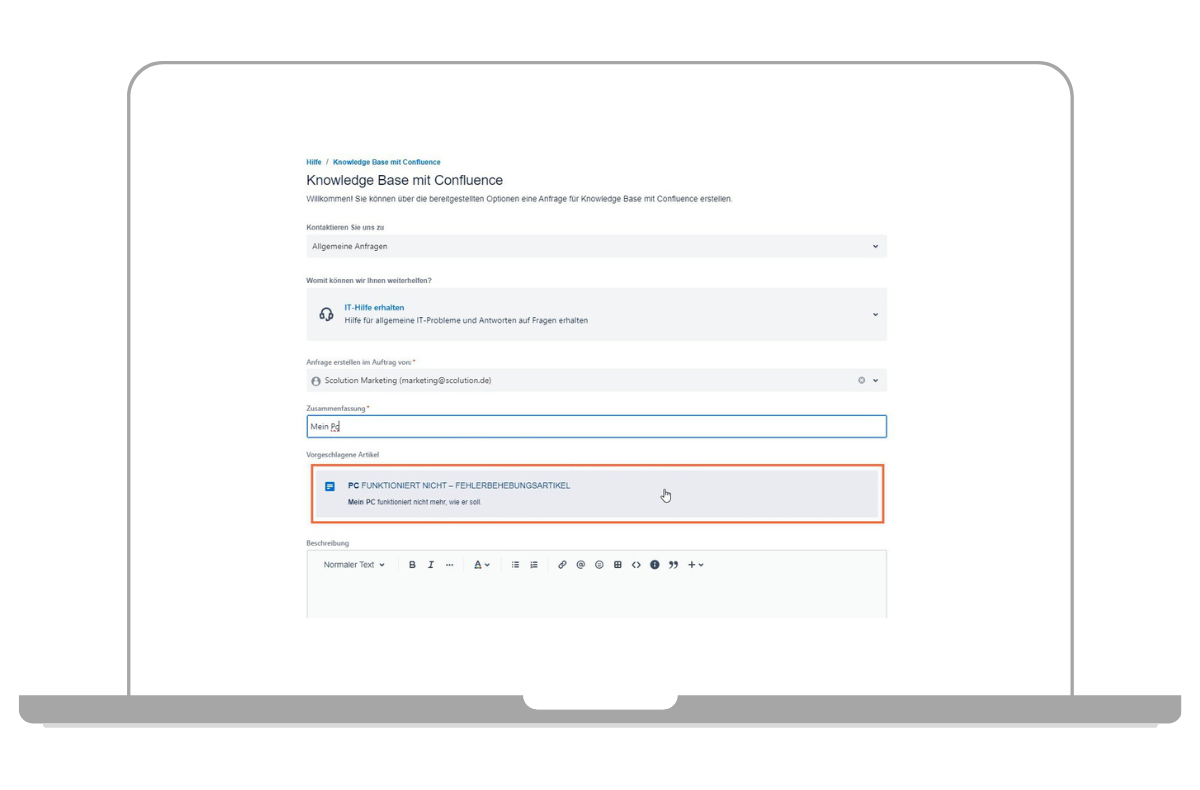Add an info panel in the editor
Screen dimensions: 1200x790
(x=655, y=565)
